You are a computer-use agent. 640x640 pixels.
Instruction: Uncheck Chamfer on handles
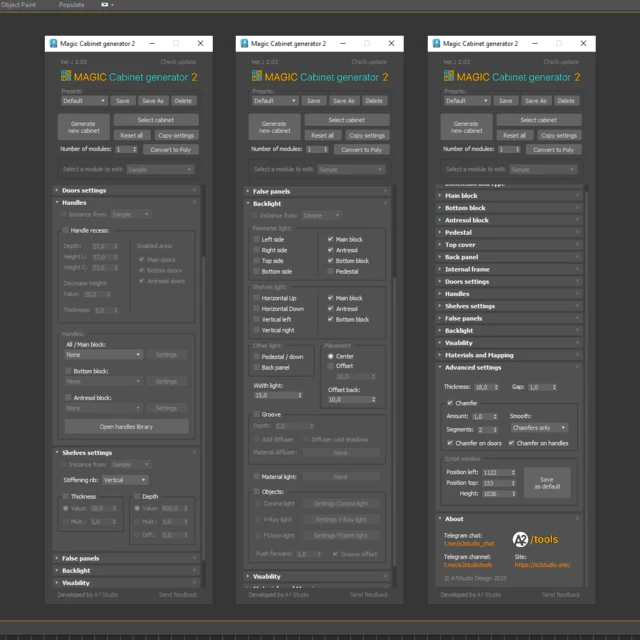pyautogui.click(x=511, y=443)
